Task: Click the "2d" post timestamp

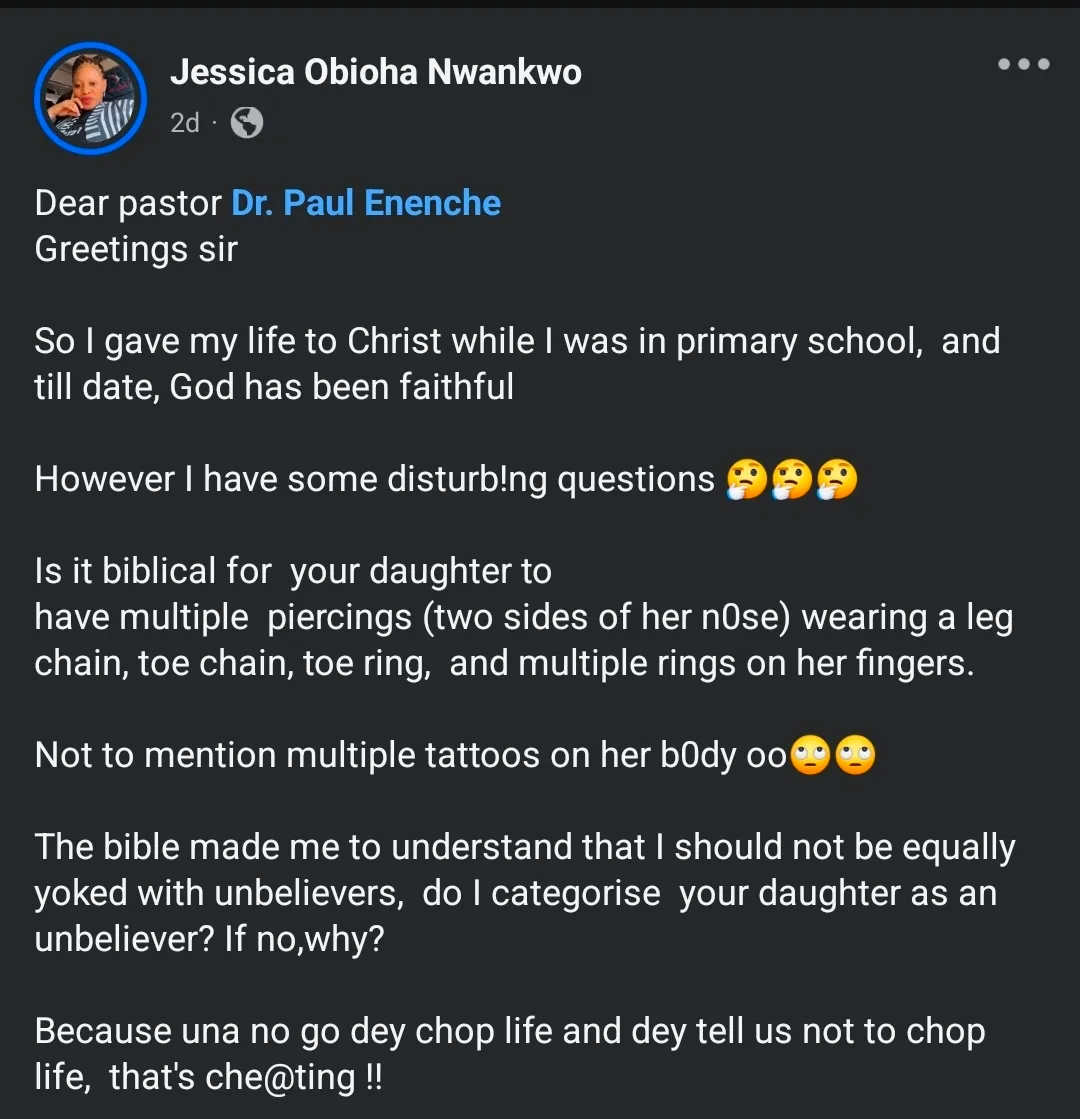Action: click(184, 123)
